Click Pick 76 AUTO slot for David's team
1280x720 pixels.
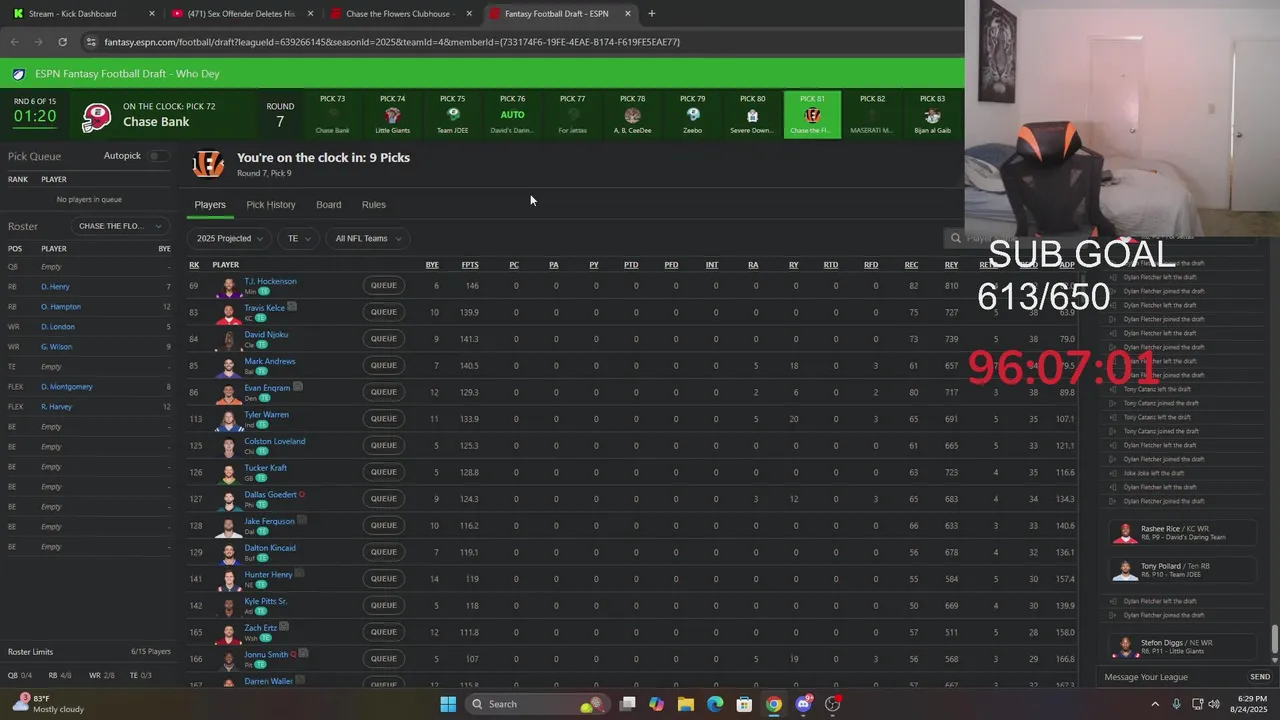(x=512, y=114)
